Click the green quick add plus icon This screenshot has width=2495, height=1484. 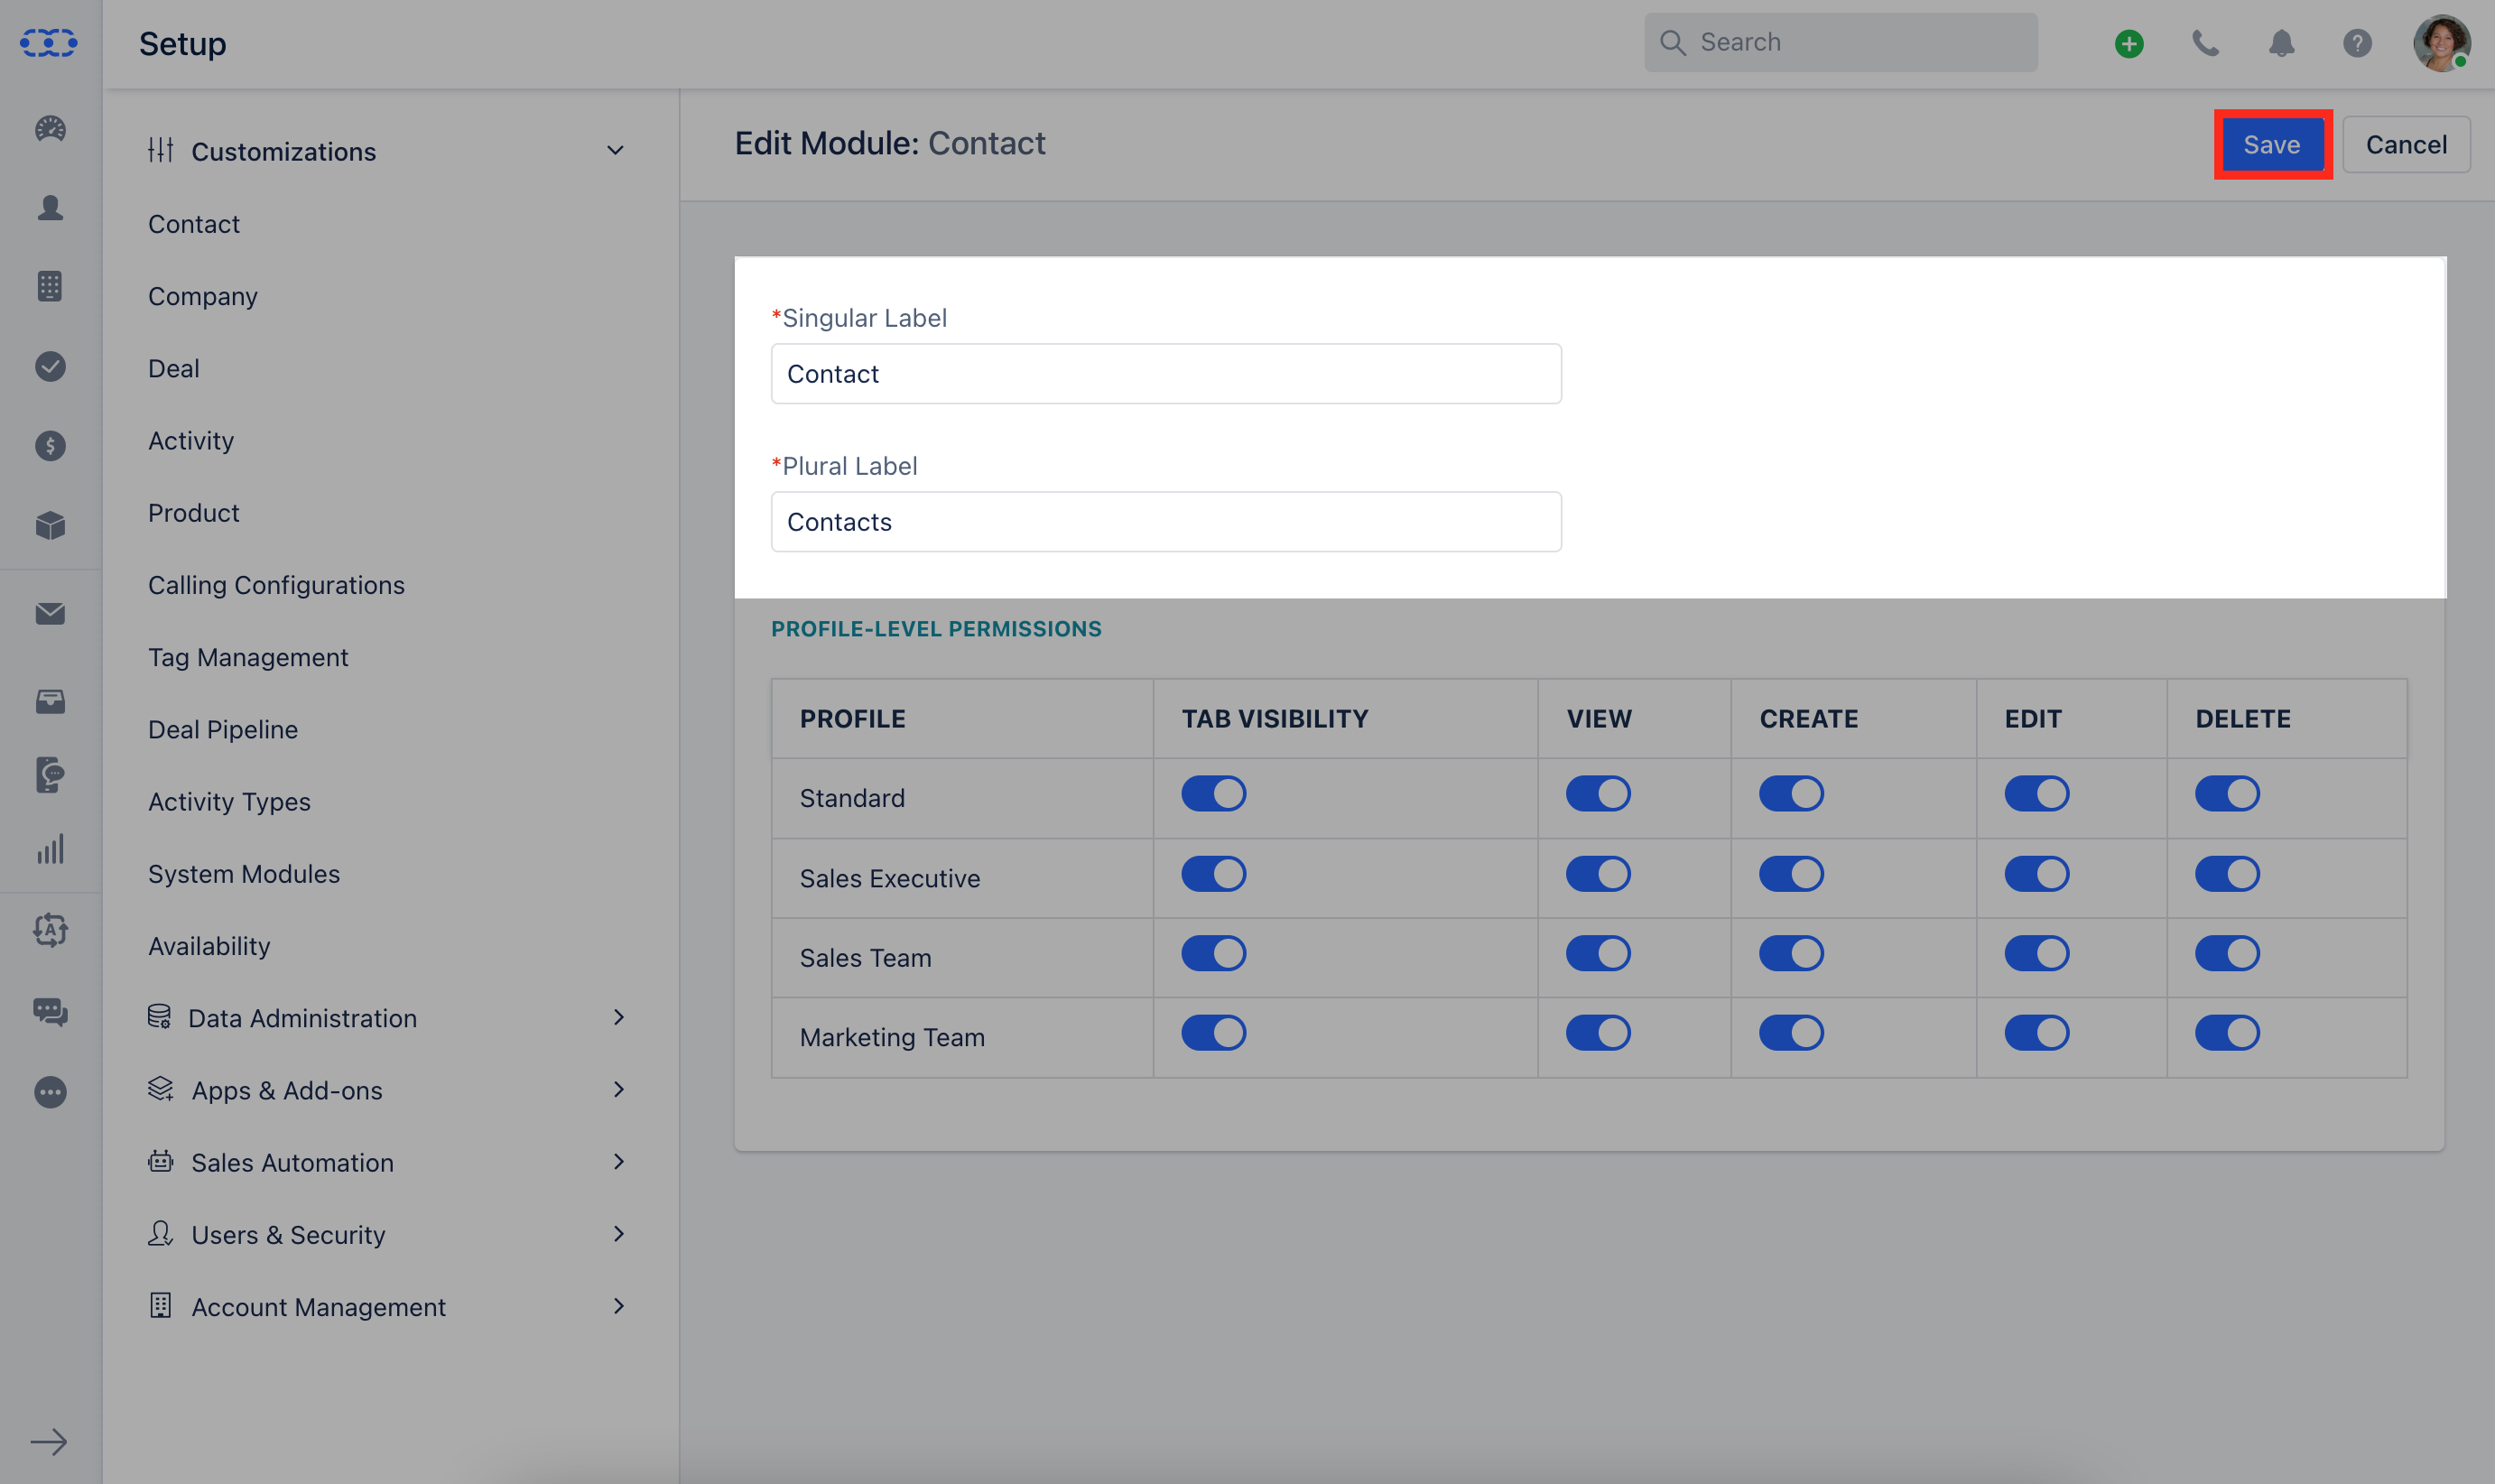[2129, 43]
